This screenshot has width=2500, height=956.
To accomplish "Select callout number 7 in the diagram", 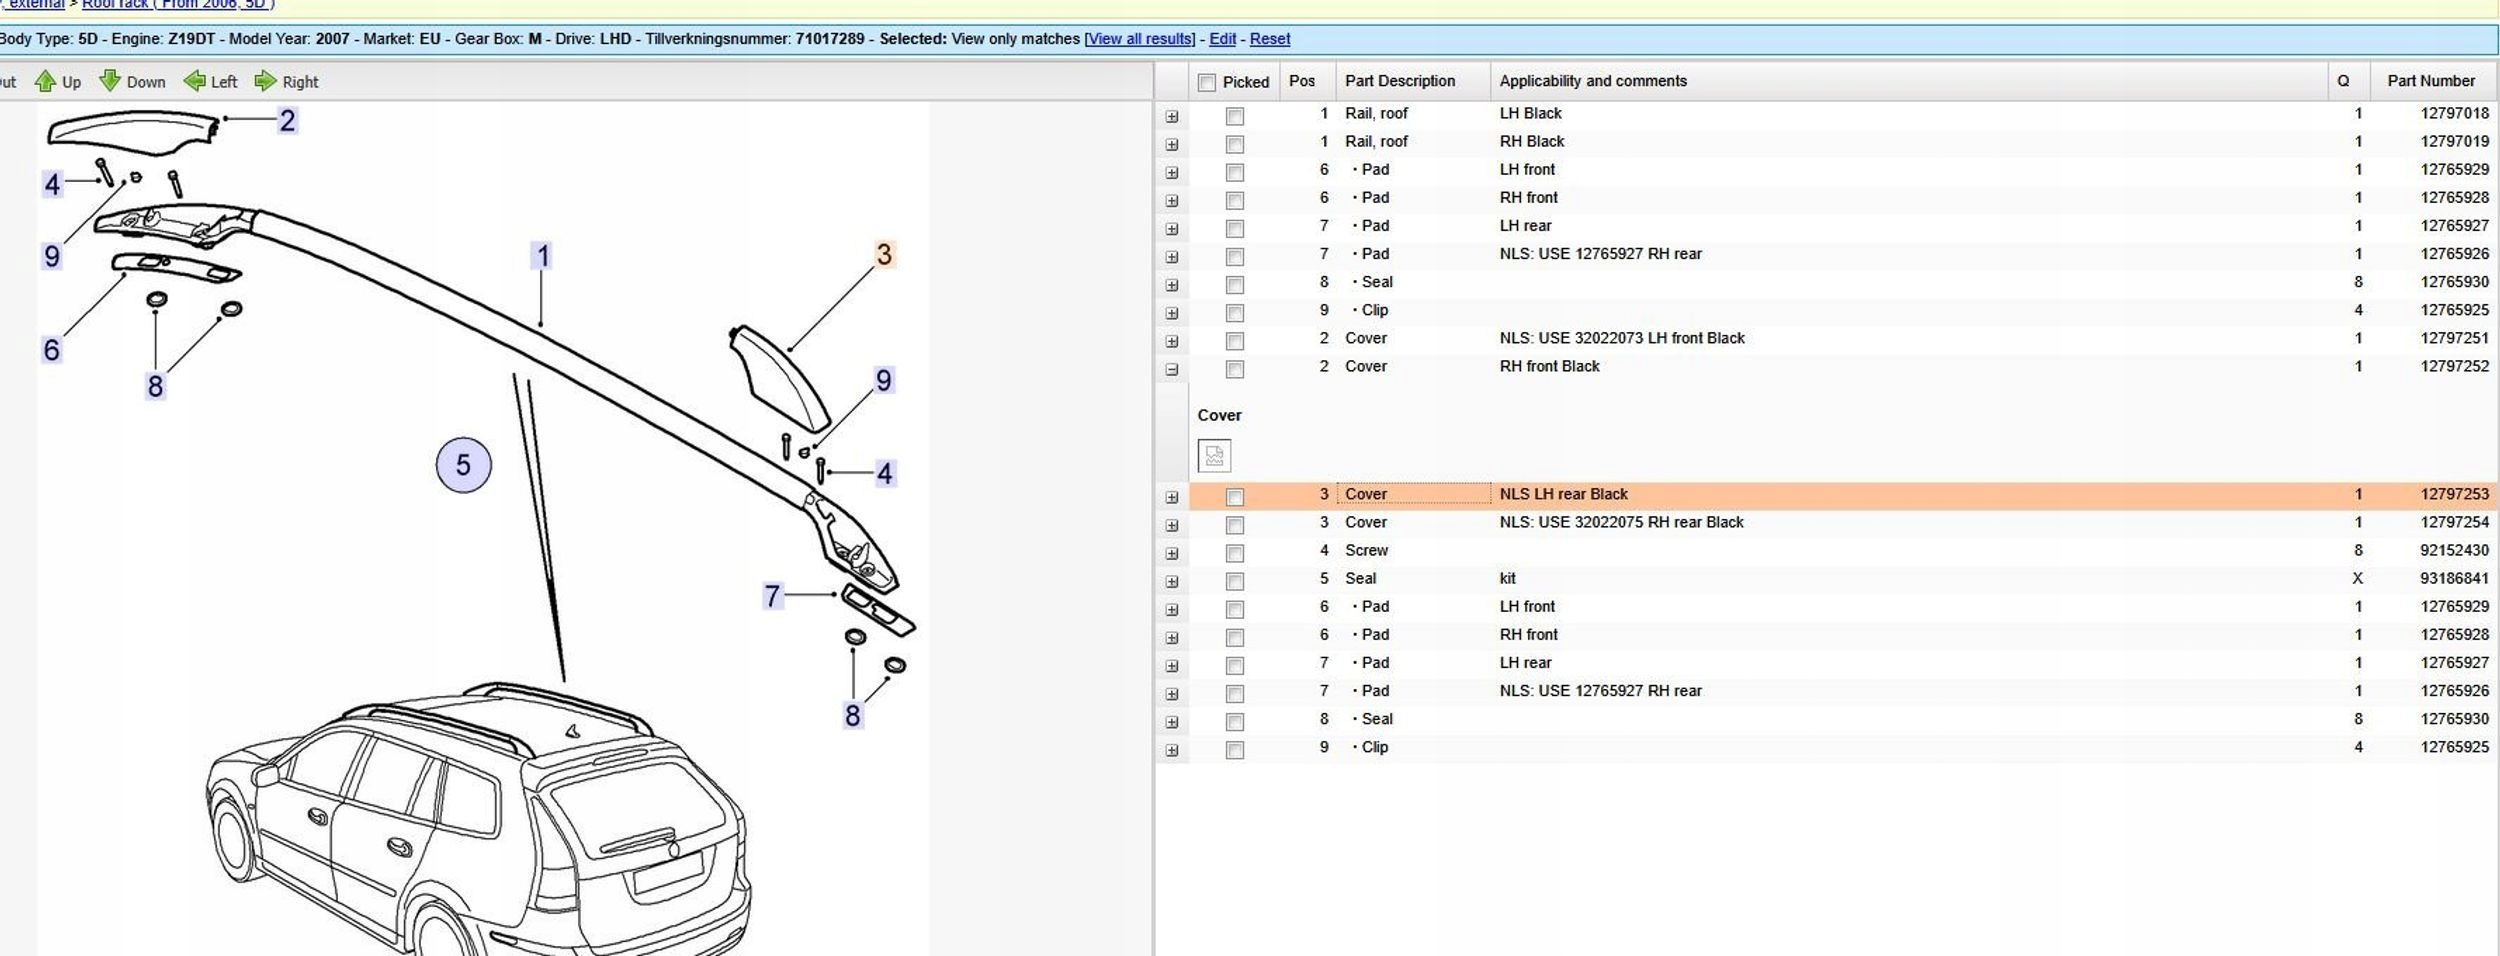I will tap(772, 597).
